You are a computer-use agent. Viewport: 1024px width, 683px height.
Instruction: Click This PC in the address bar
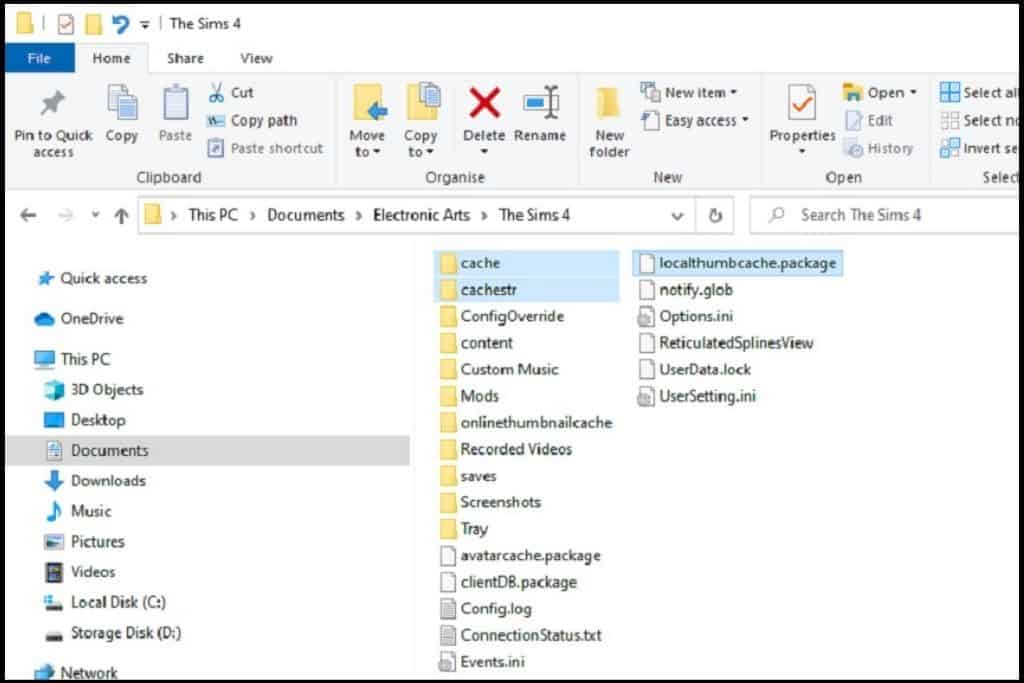[213, 215]
